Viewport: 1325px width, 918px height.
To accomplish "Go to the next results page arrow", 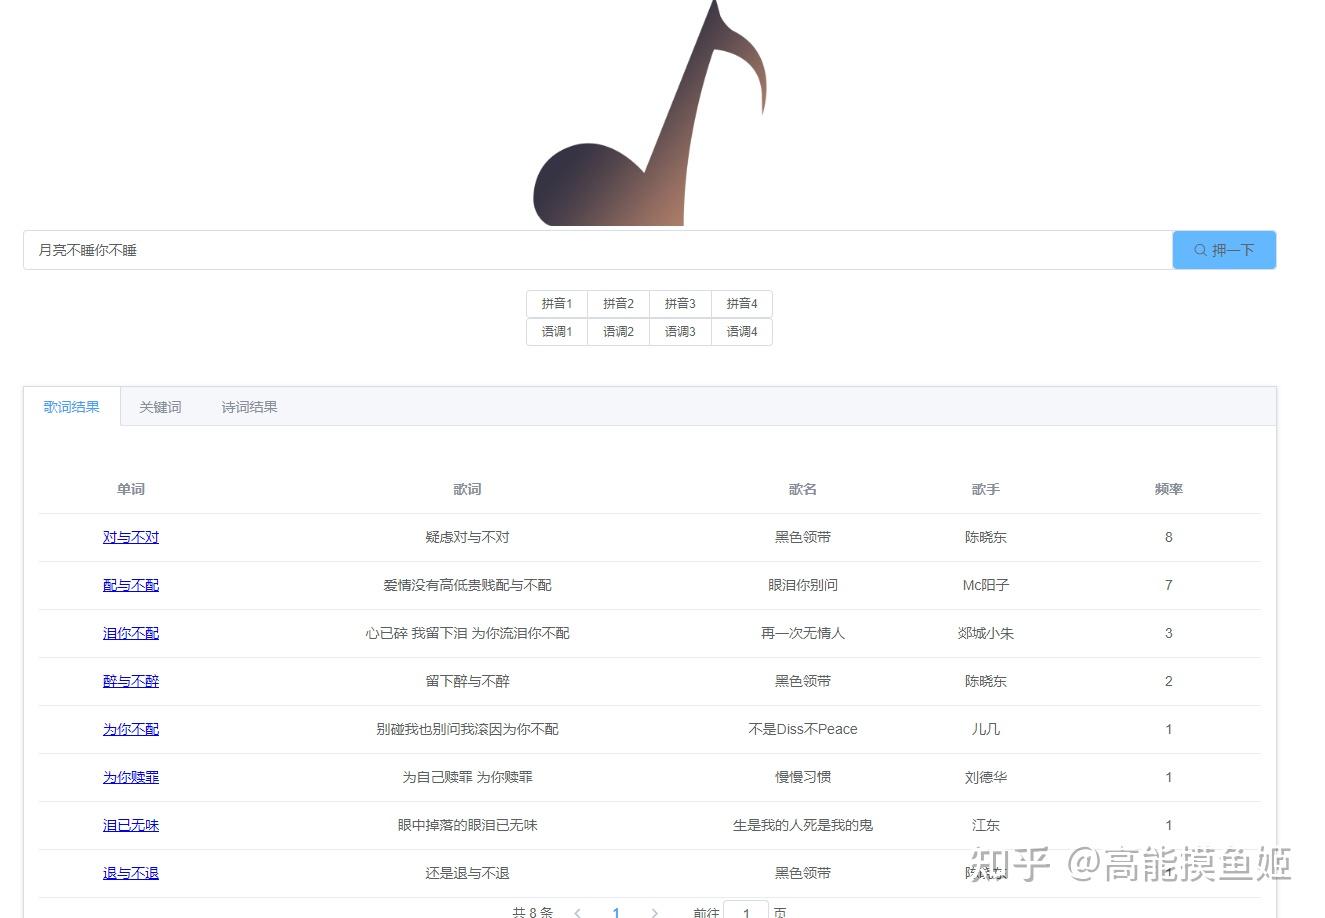I will point(654,912).
